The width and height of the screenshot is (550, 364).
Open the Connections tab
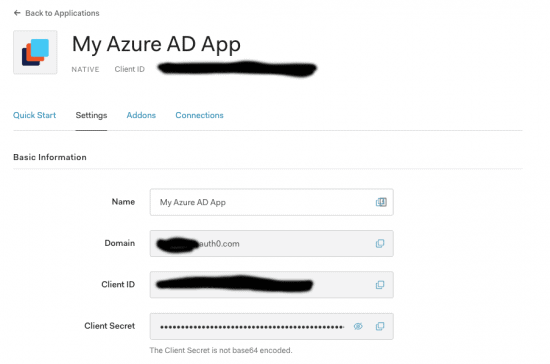pyautogui.click(x=199, y=115)
